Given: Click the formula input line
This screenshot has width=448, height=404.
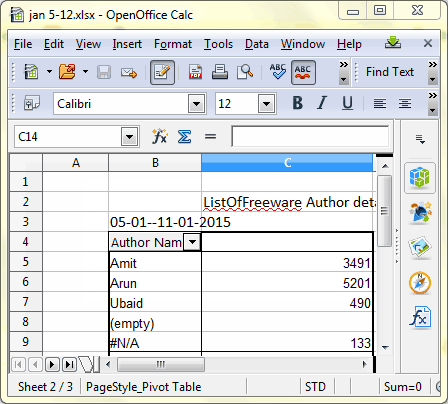Looking at the screenshot, I should 310,136.
